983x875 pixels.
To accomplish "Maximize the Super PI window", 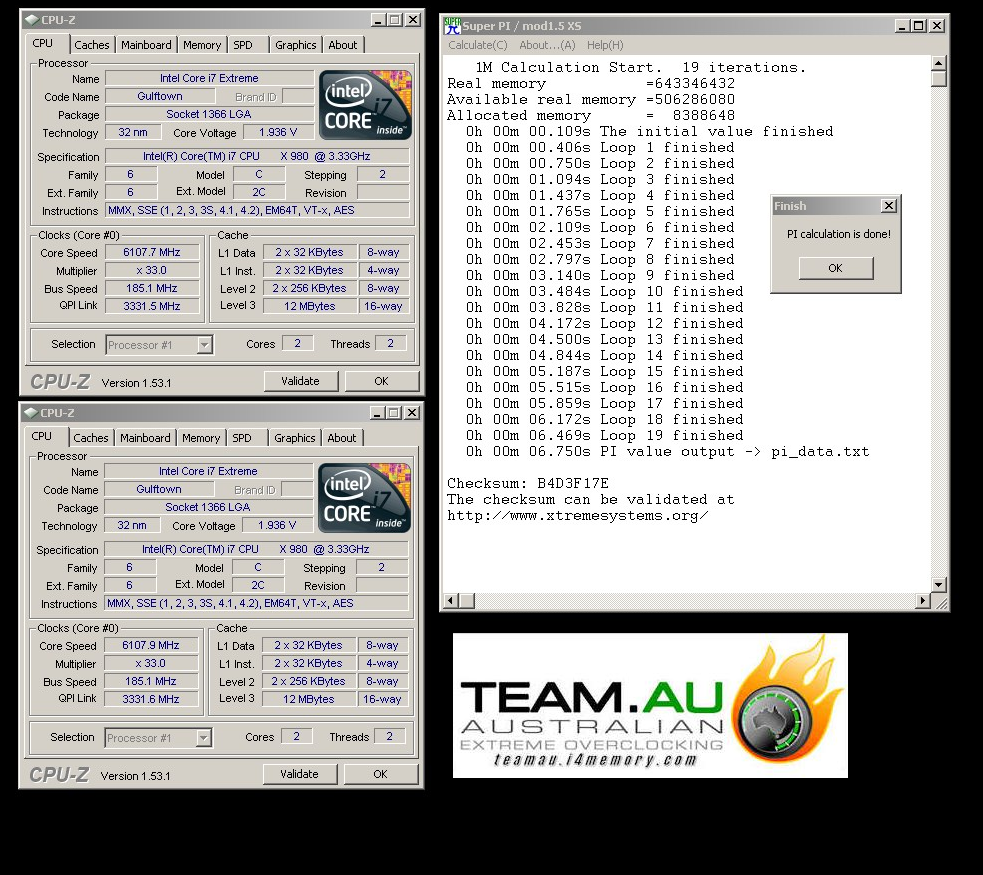I will pos(918,26).
